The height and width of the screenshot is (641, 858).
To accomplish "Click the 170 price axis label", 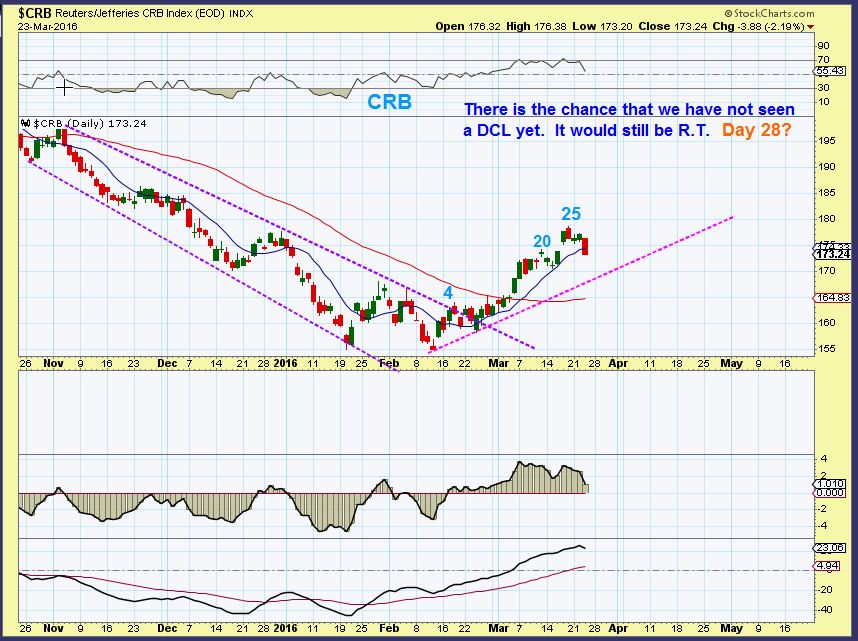I will point(827,271).
